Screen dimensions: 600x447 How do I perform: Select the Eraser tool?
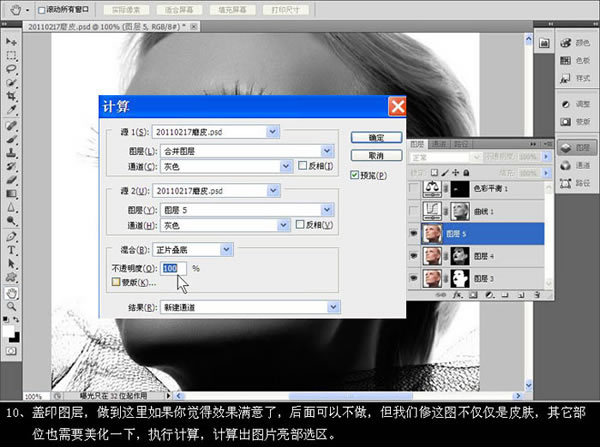coord(11,180)
